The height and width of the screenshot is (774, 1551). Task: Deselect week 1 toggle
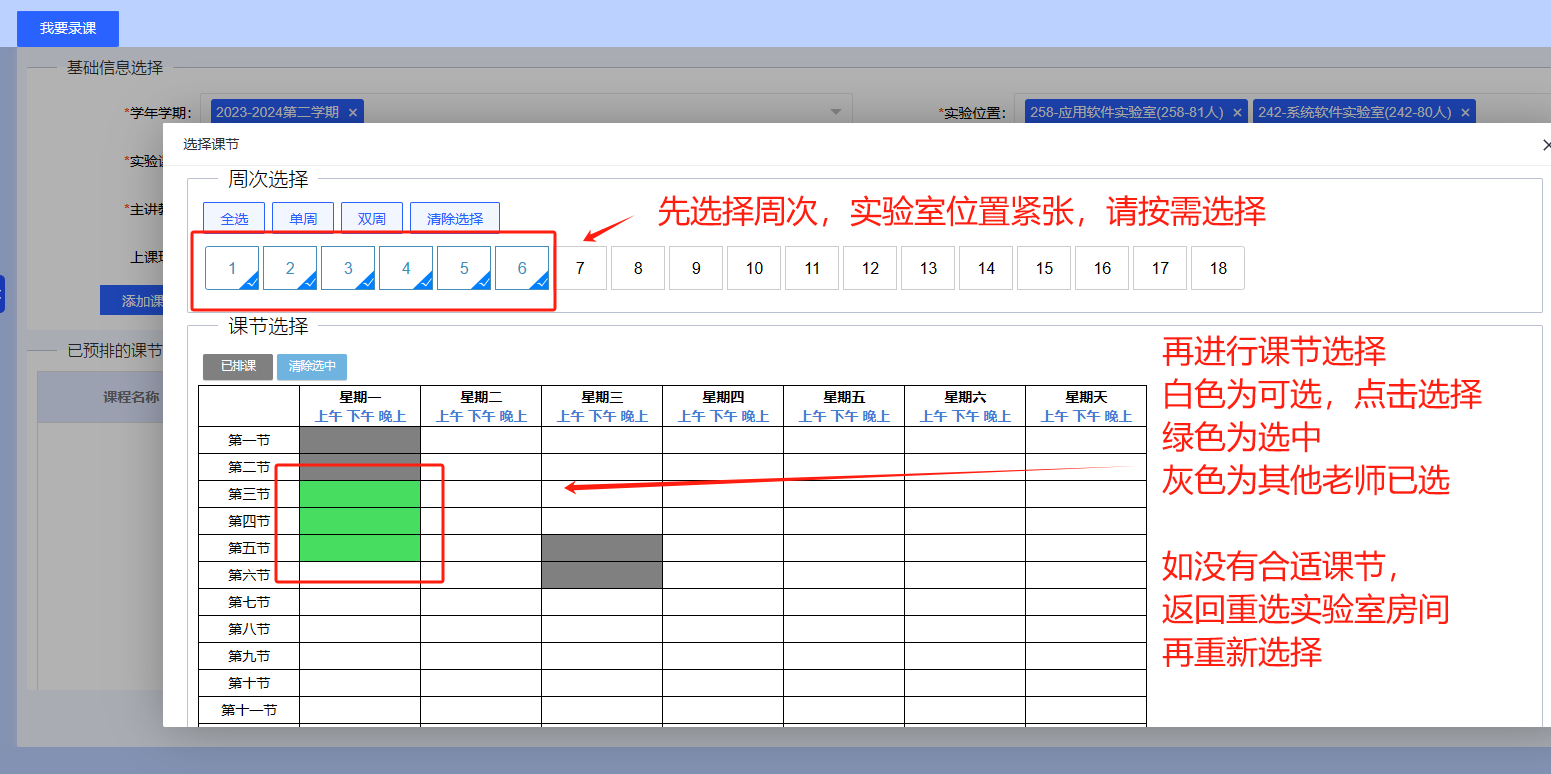232,268
